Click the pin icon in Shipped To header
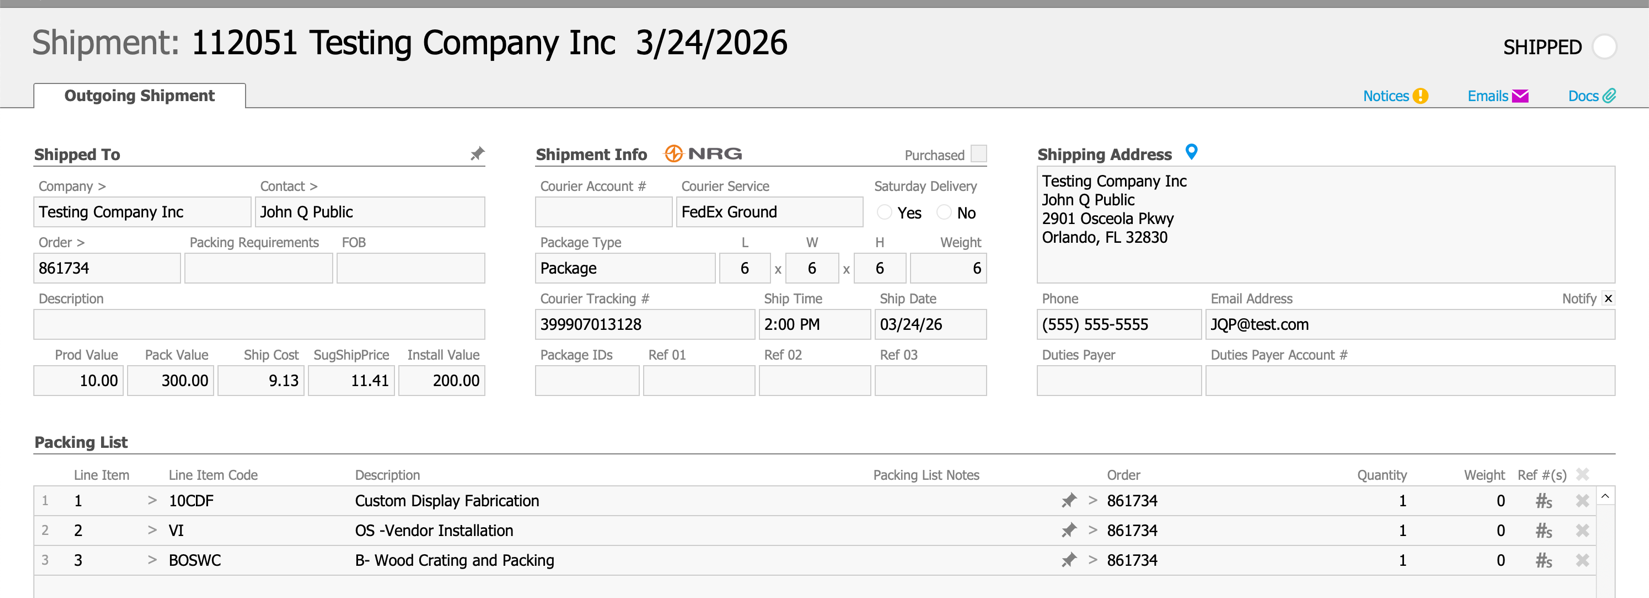1649x598 pixels. pyautogui.click(x=477, y=154)
